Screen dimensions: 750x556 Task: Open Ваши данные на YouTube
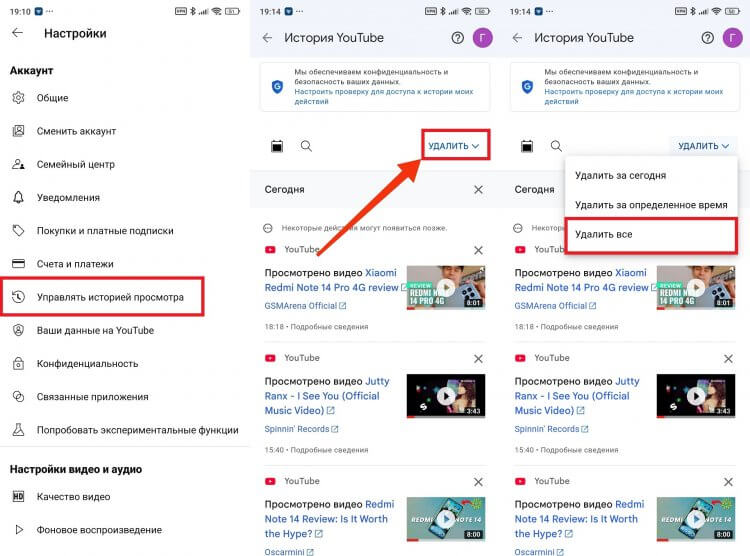point(95,330)
